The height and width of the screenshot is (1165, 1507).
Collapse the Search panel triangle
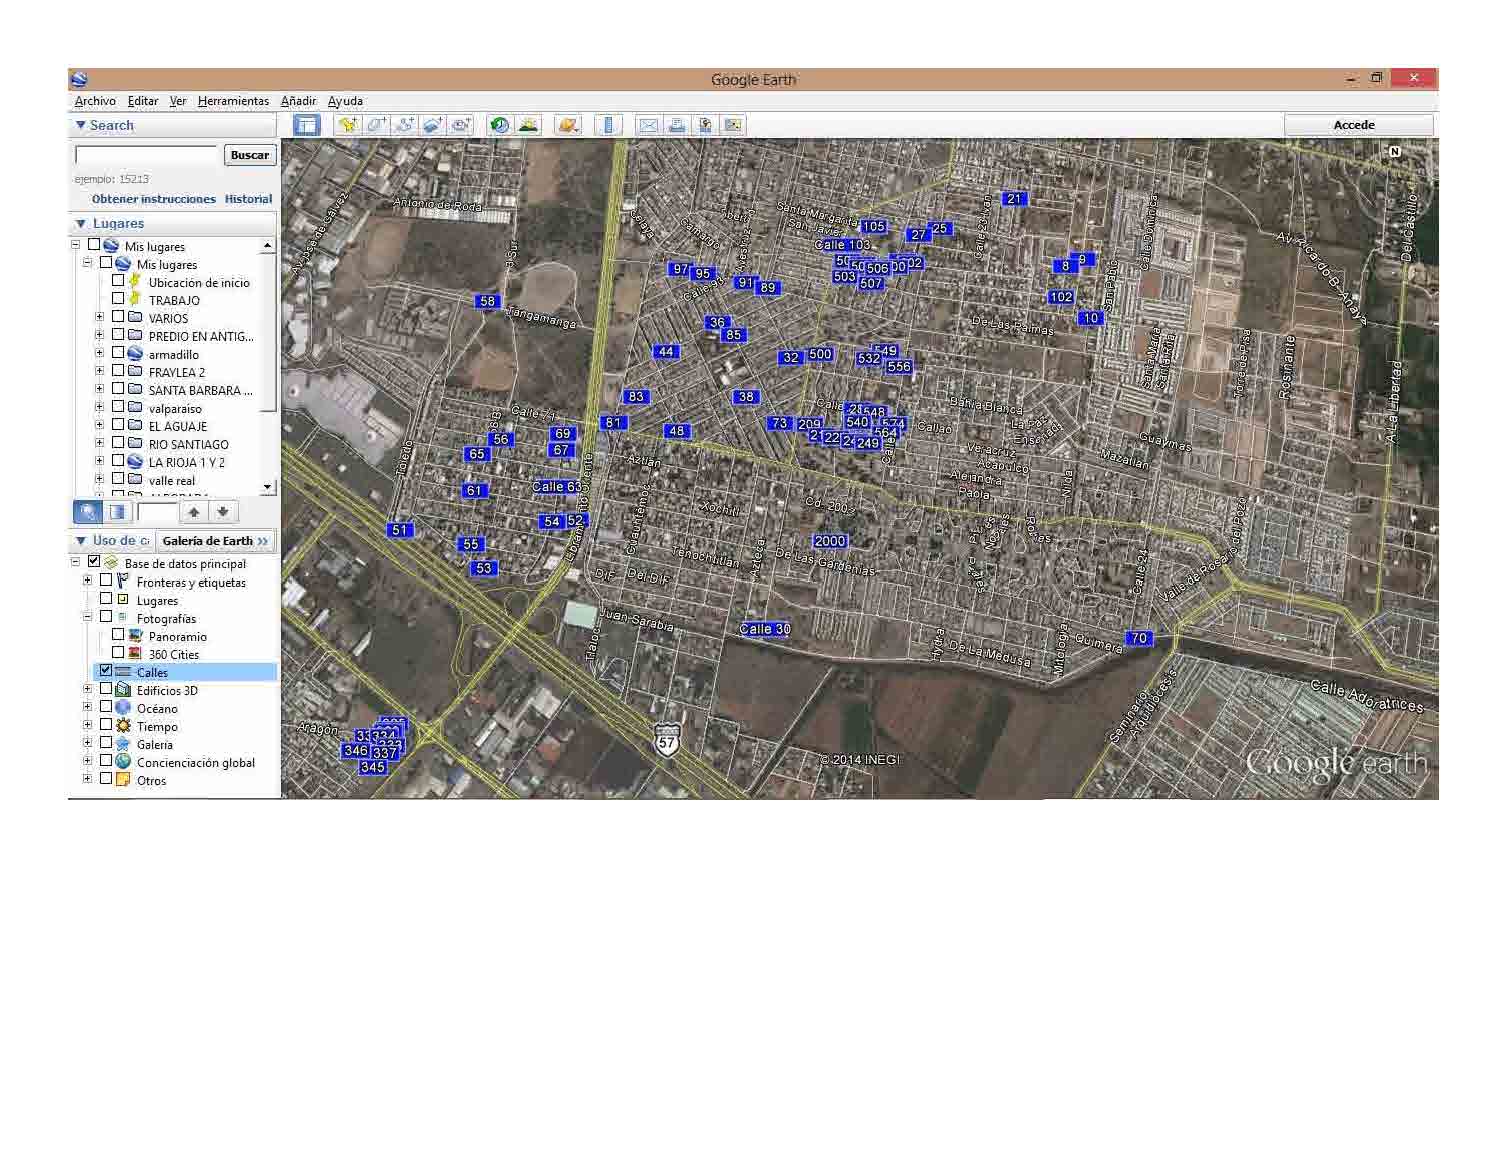(x=80, y=125)
